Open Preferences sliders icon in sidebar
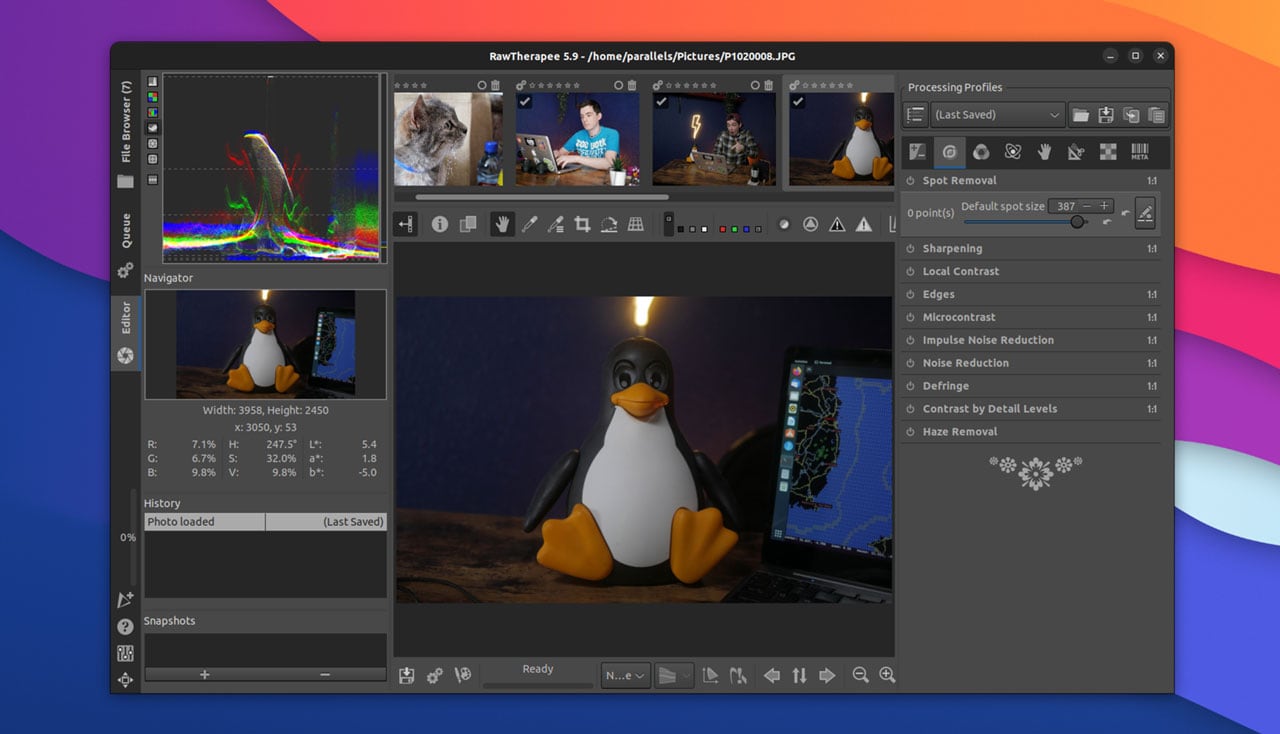The width and height of the screenshot is (1280, 734). [x=125, y=654]
